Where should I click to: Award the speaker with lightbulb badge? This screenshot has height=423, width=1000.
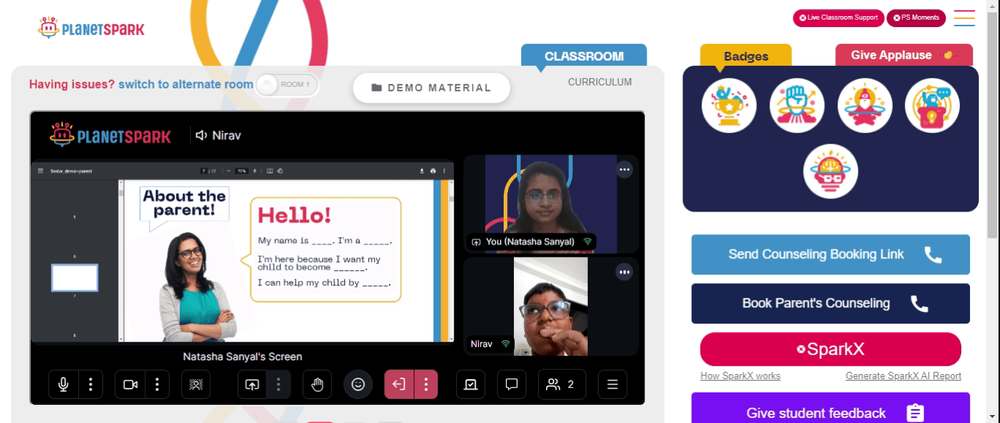click(x=932, y=106)
